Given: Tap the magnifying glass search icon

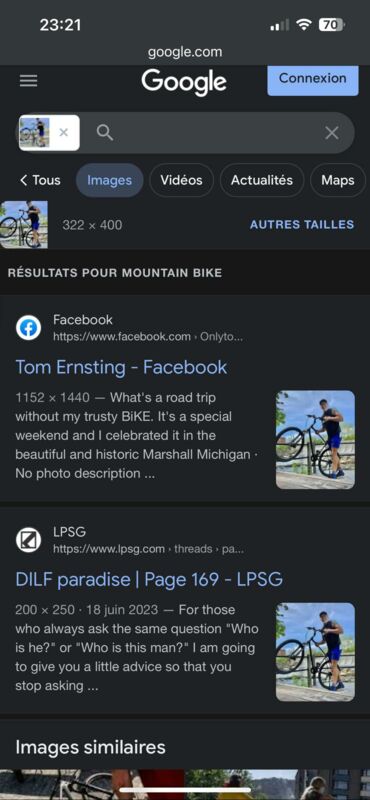Looking at the screenshot, I should pos(105,133).
